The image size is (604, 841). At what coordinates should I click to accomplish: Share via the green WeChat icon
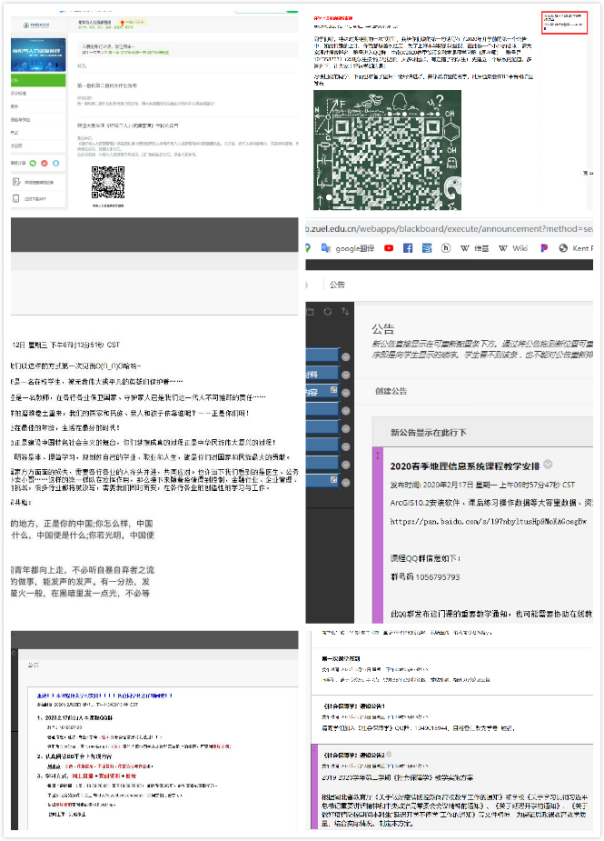[x=32, y=162]
